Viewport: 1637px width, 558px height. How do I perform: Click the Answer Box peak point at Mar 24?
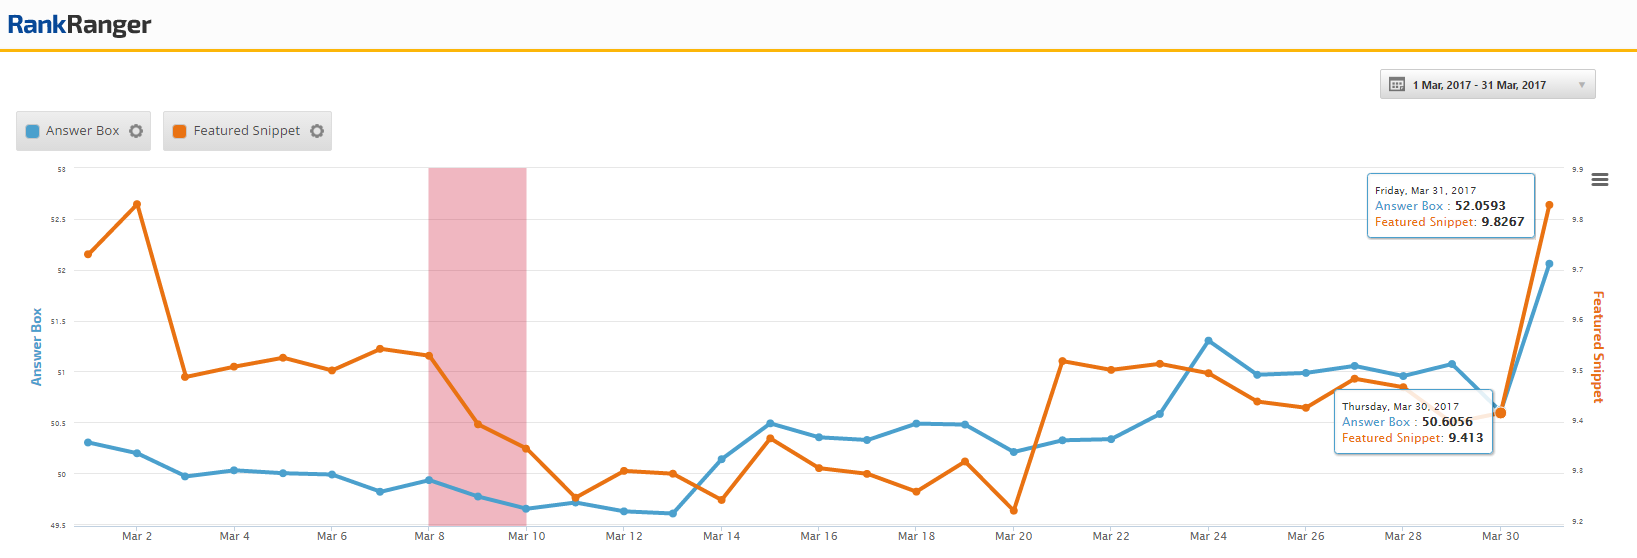tap(1208, 341)
